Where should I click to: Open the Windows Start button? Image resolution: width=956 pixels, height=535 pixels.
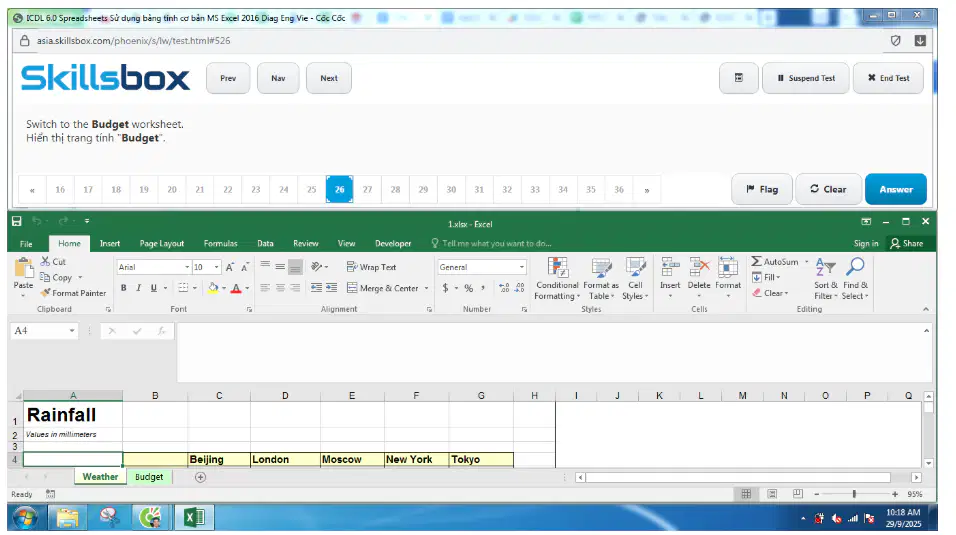[25, 518]
